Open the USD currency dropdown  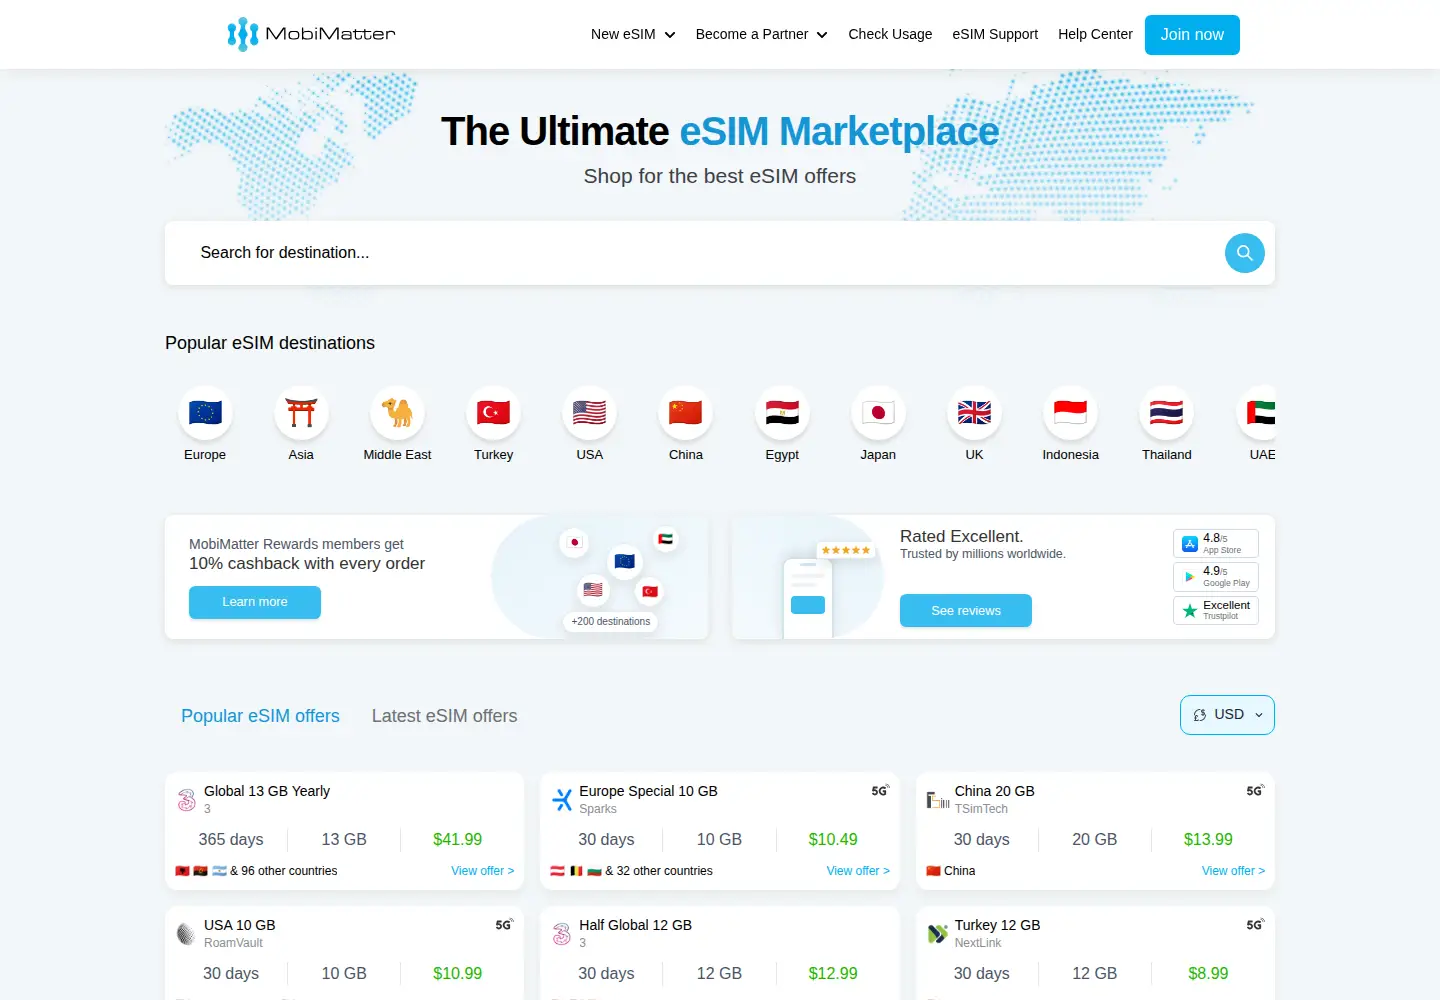(x=1227, y=715)
